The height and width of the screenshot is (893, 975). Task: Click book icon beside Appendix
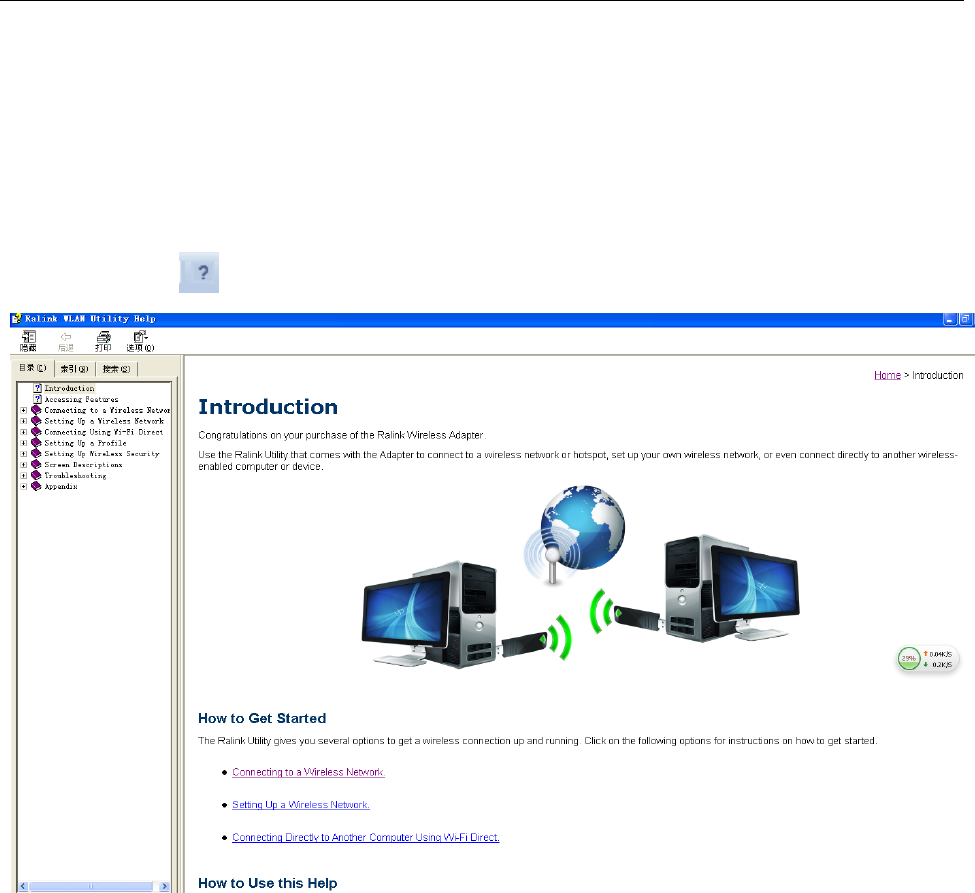point(36,486)
